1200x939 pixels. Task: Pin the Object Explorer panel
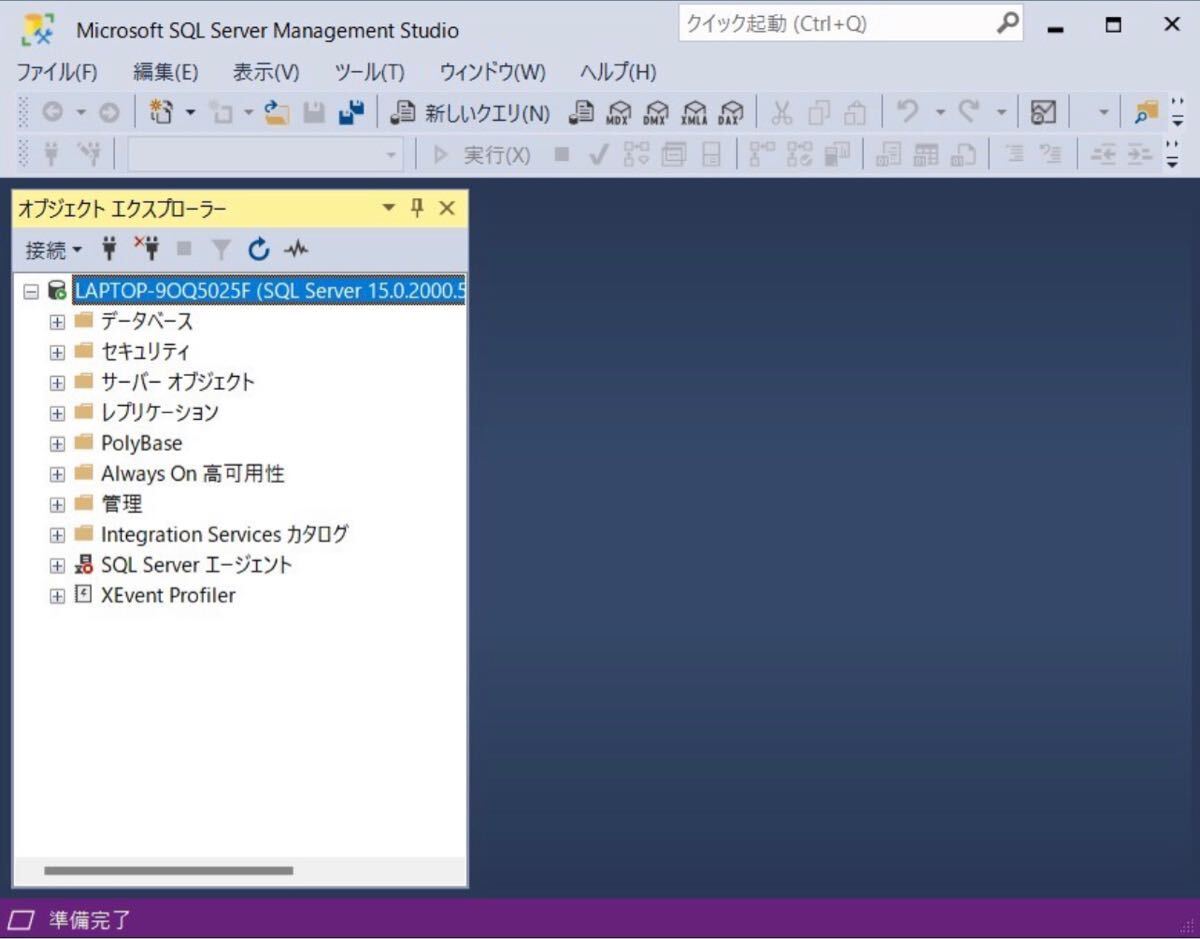416,208
